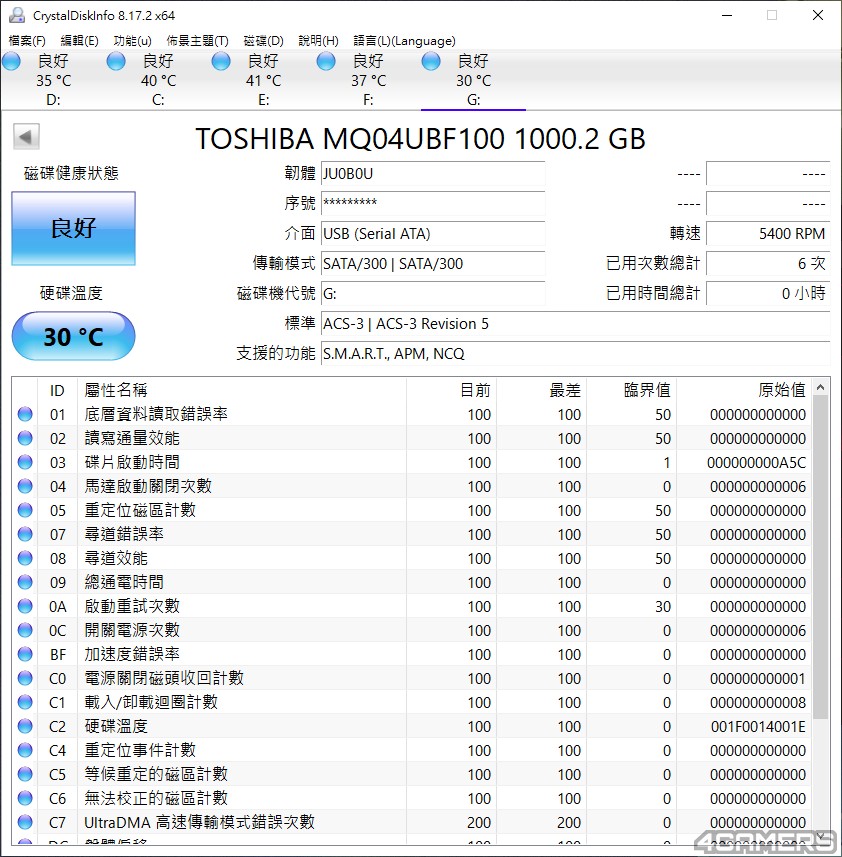
Task: Click raw value 001F0014001E
Action: [758, 727]
